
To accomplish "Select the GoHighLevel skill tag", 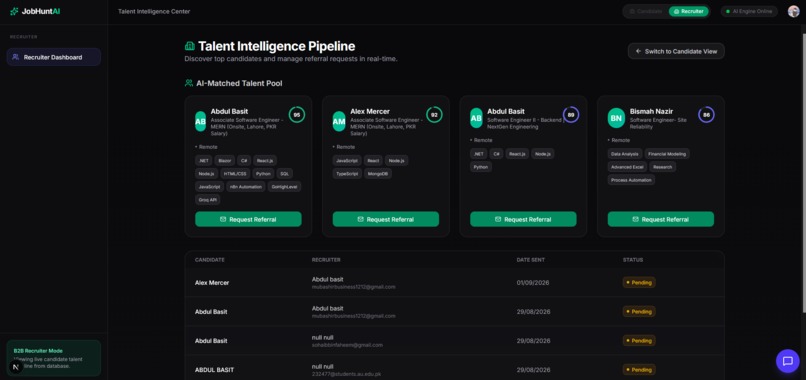I will 284,187.
